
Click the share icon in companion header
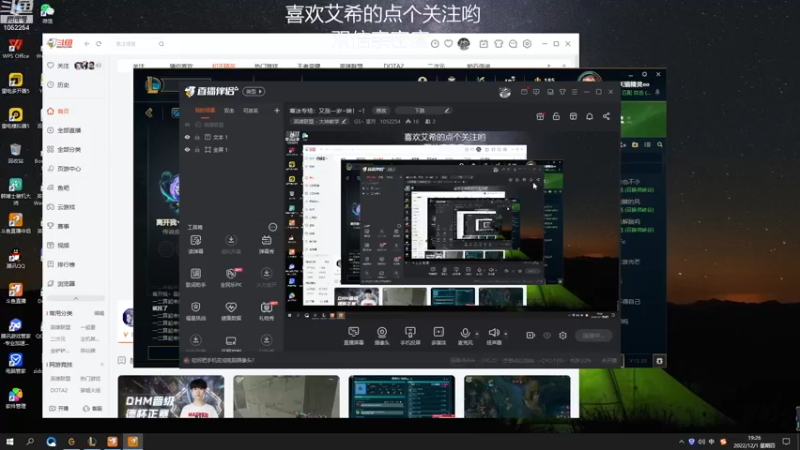tap(606, 116)
